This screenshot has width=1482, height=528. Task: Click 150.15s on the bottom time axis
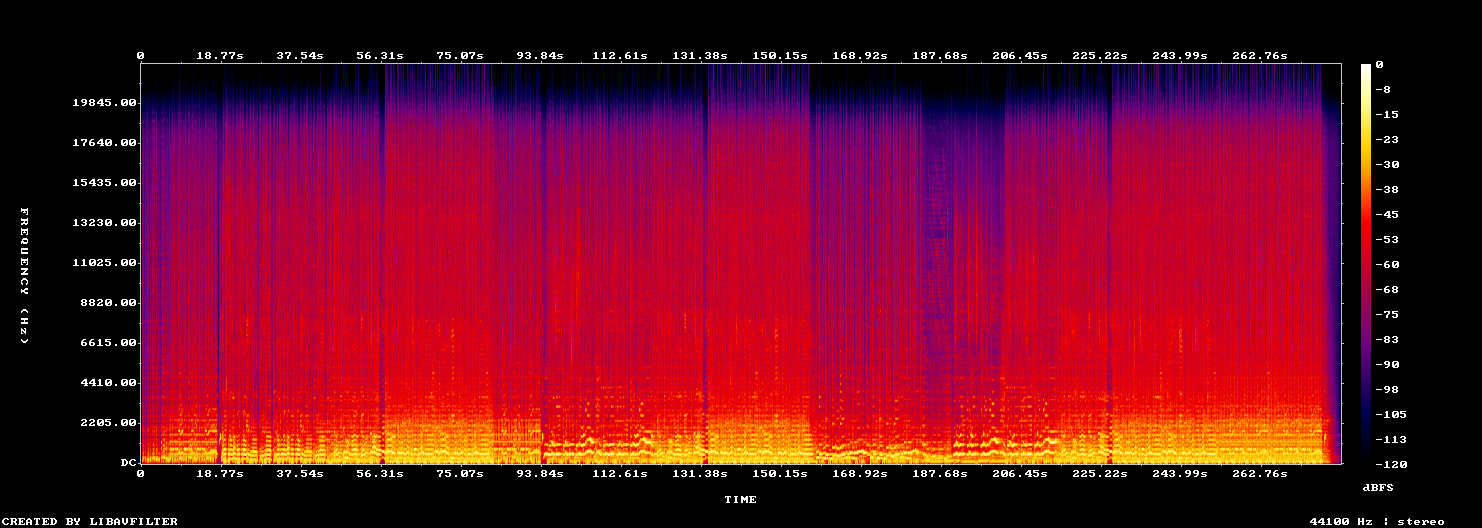click(x=780, y=473)
